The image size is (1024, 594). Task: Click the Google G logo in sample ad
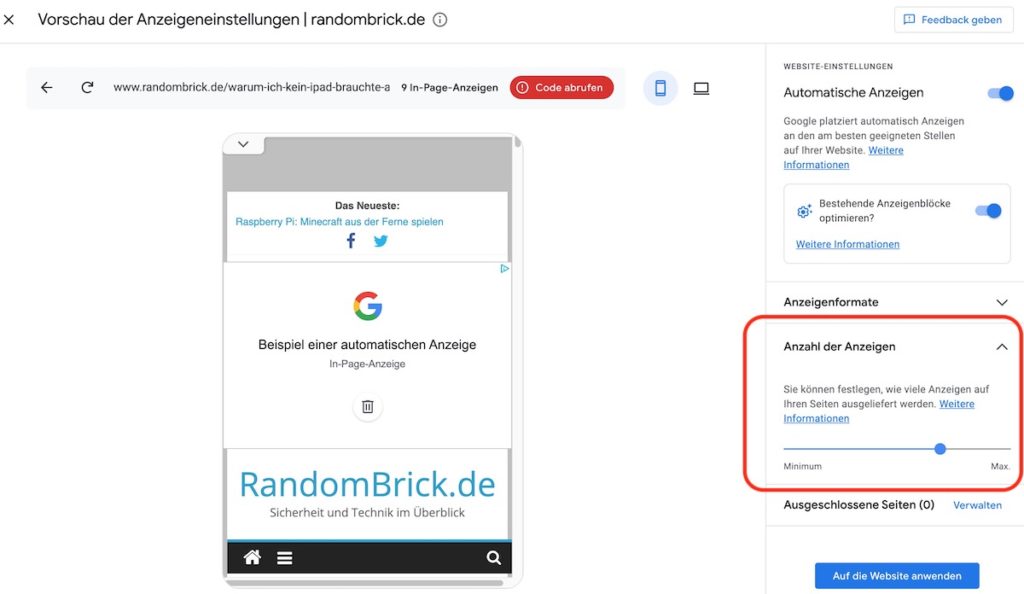coord(368,306)
